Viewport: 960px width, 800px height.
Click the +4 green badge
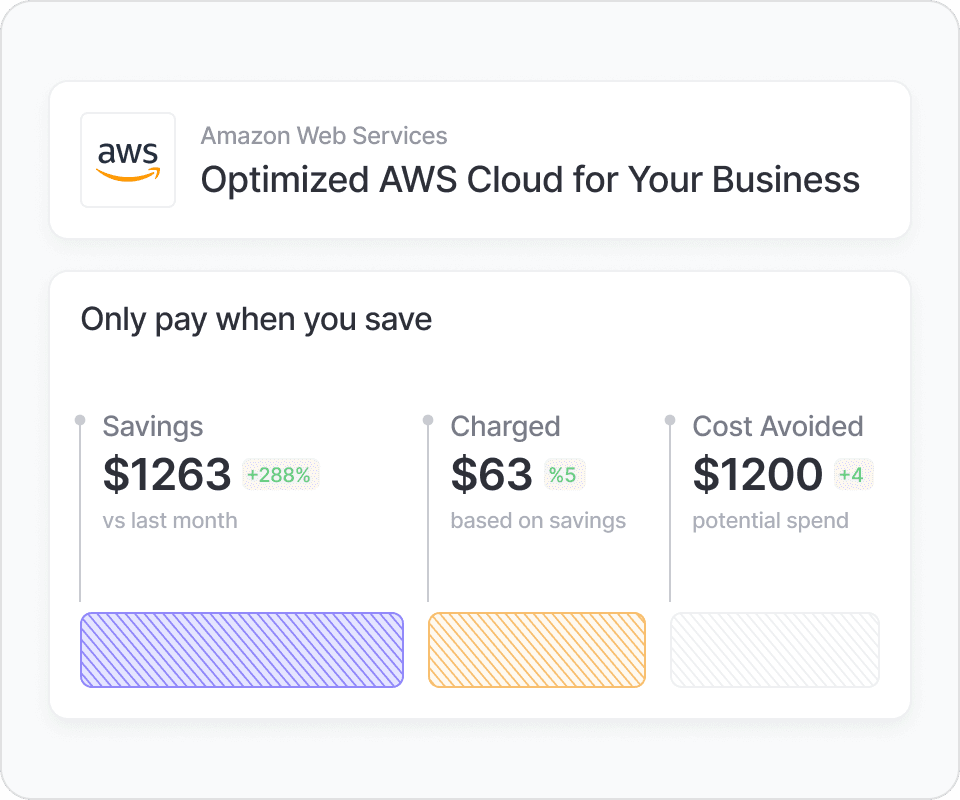[x=851, y=475]
